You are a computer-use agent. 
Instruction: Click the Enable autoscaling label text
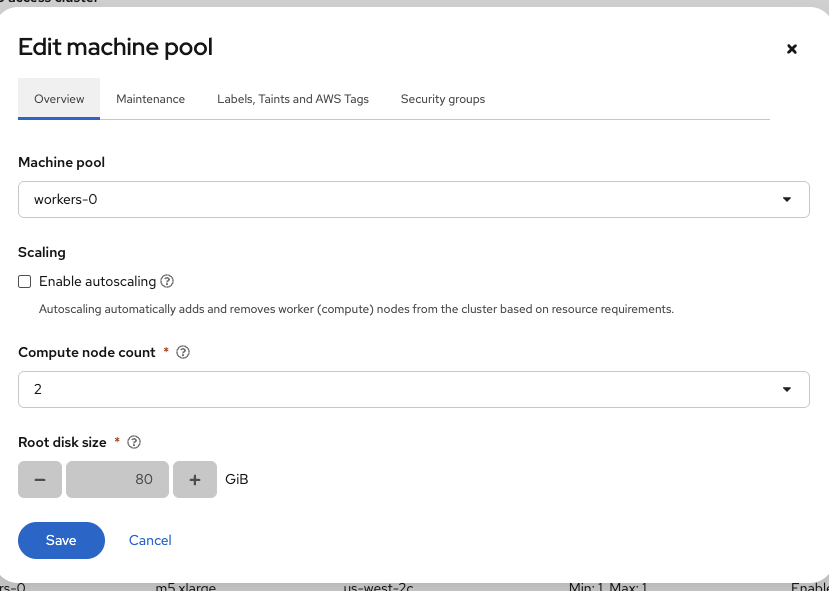pos(96,282)
